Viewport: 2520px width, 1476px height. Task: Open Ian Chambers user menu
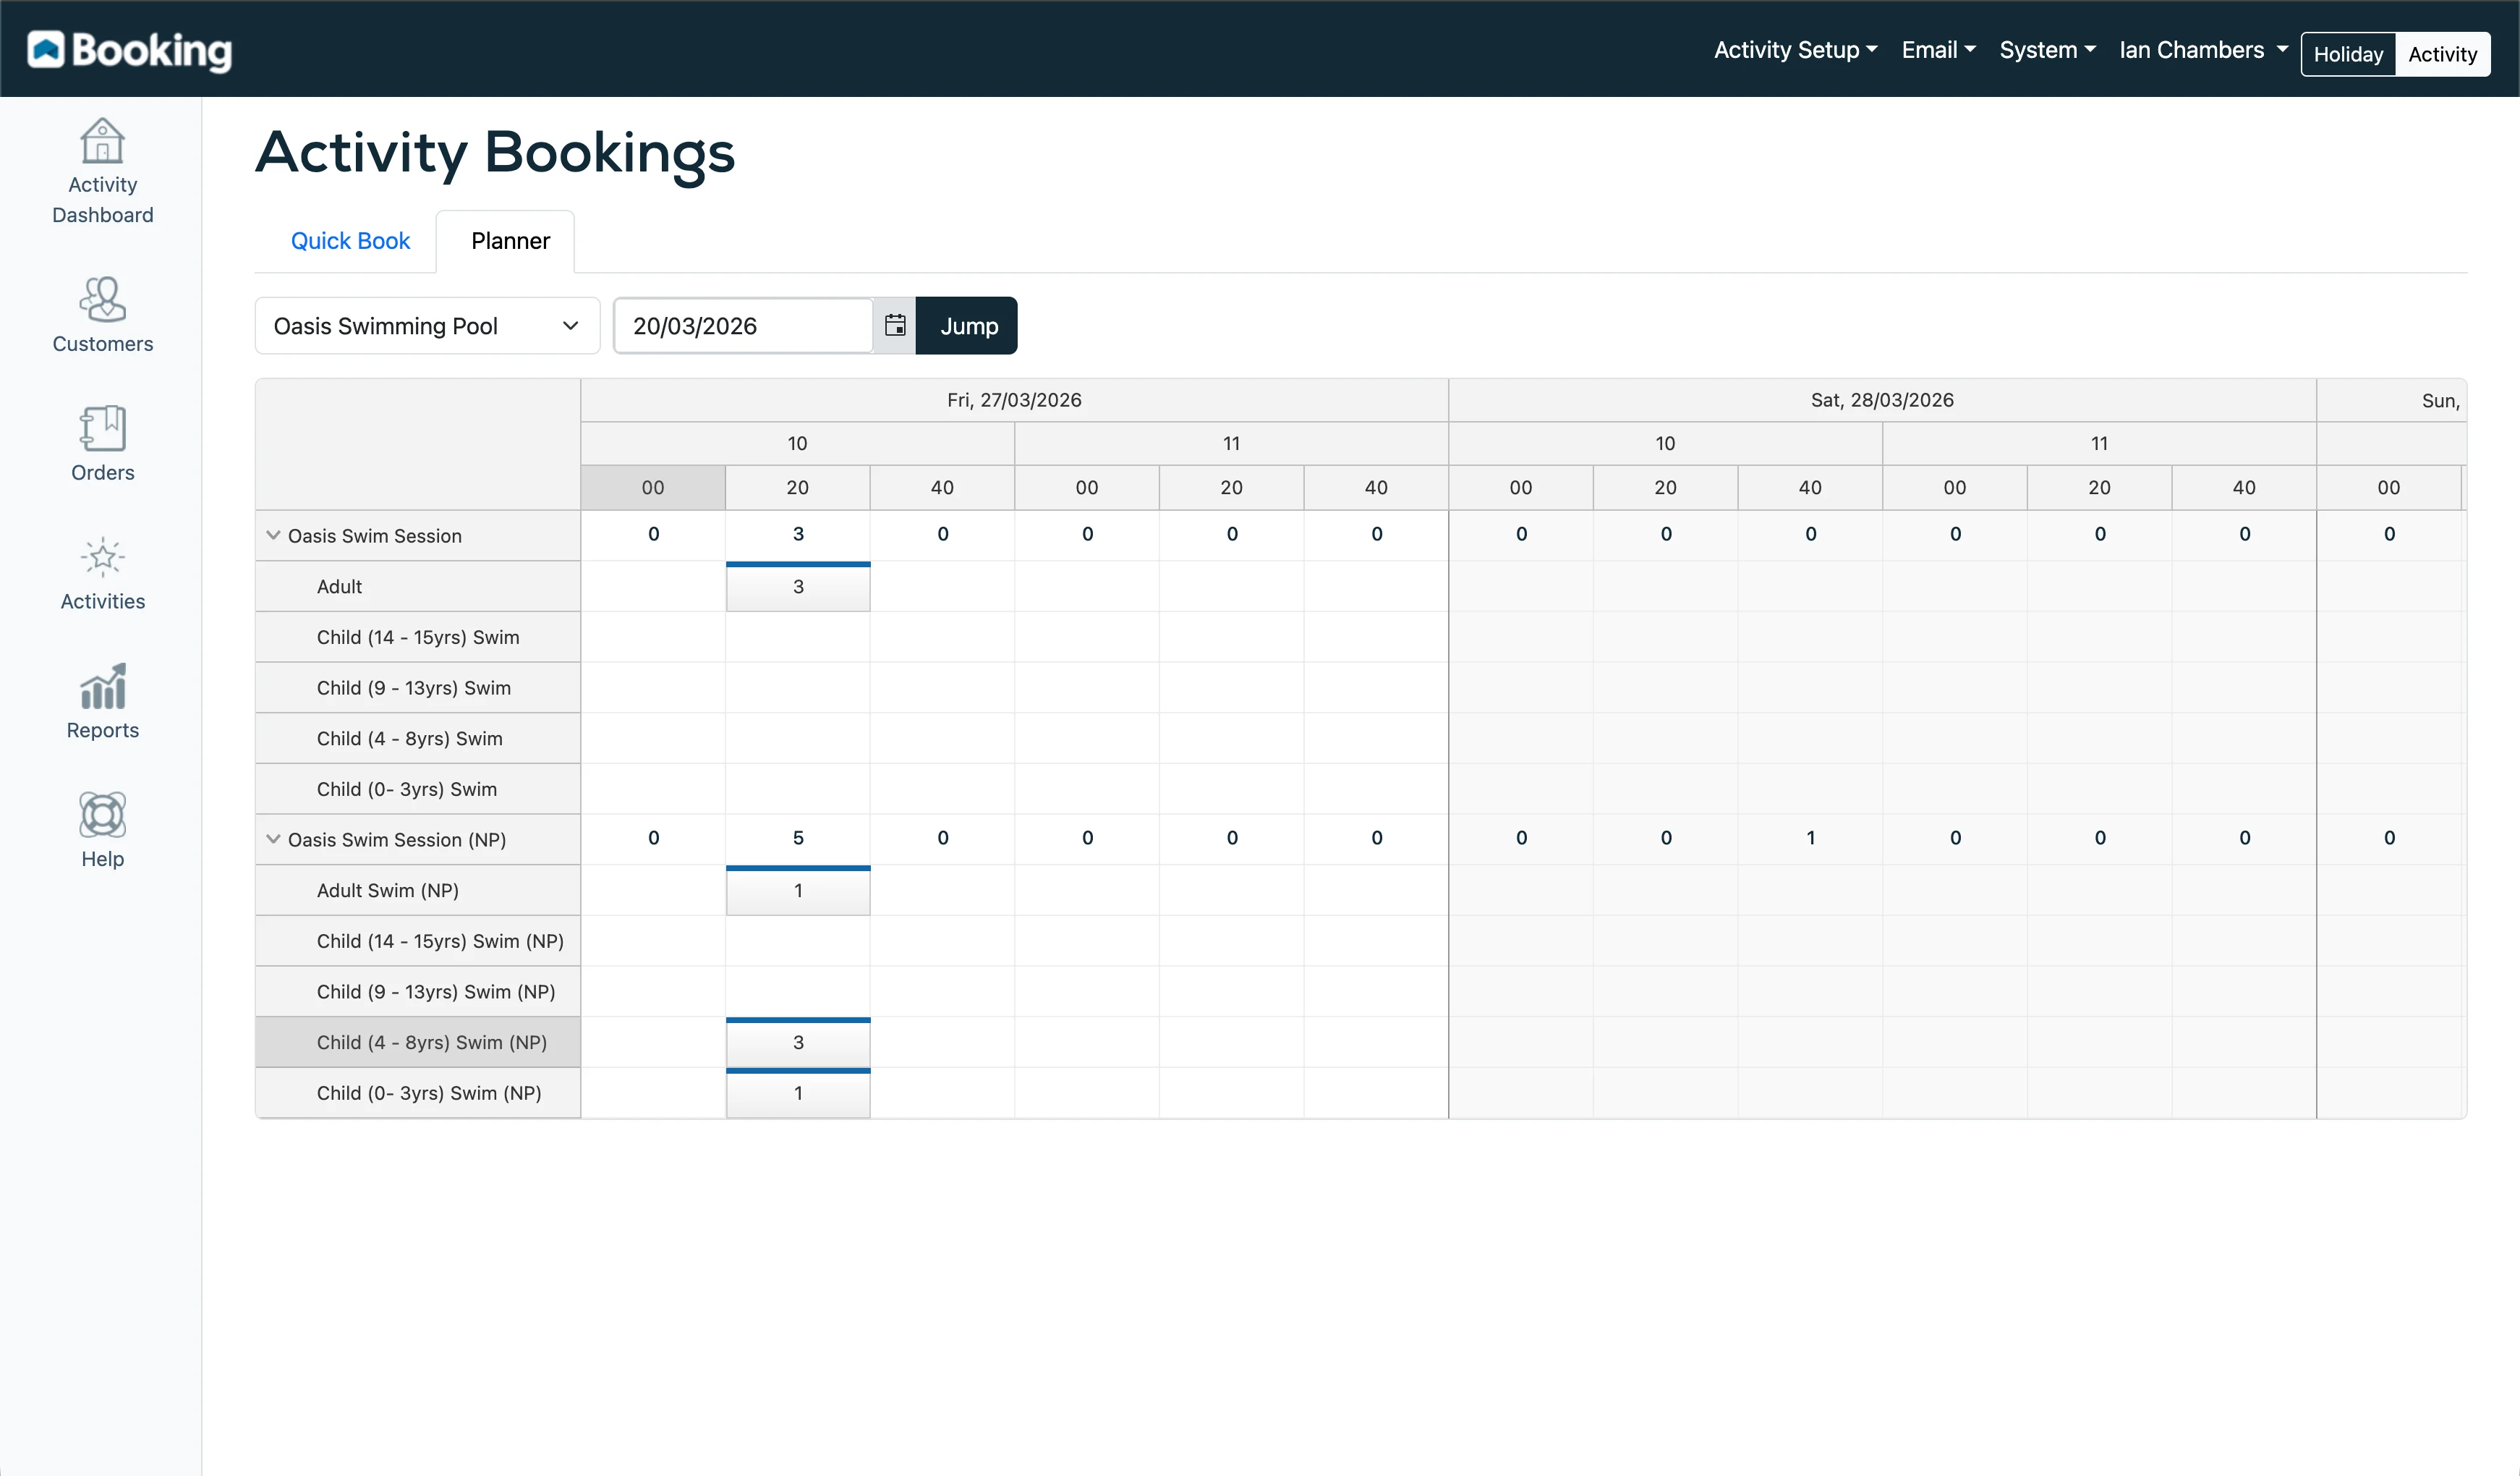2203,50
